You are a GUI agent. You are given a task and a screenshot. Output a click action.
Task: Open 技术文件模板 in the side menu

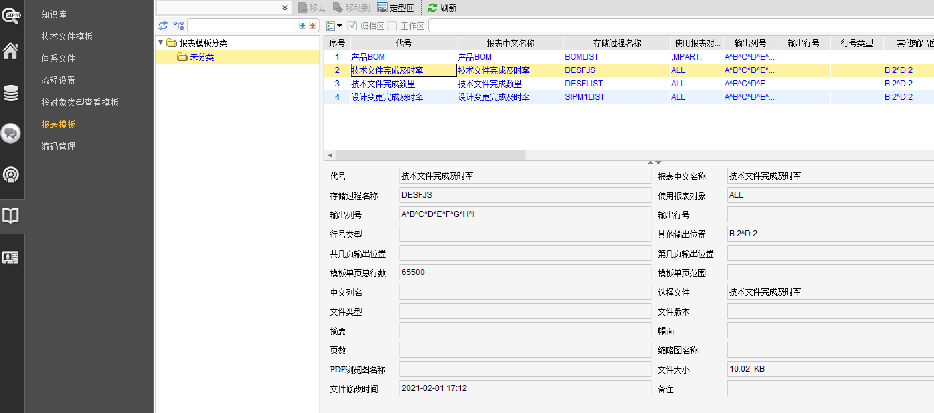pos(67,36)
